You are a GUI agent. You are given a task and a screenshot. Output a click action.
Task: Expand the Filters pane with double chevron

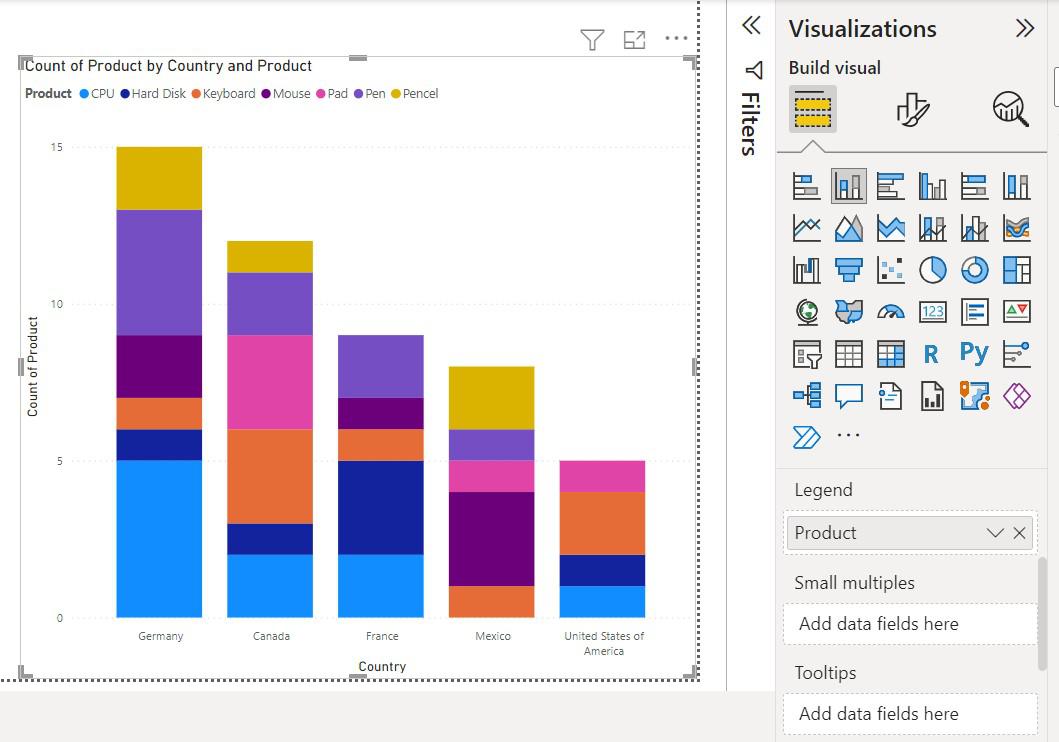tap(751, 26)
